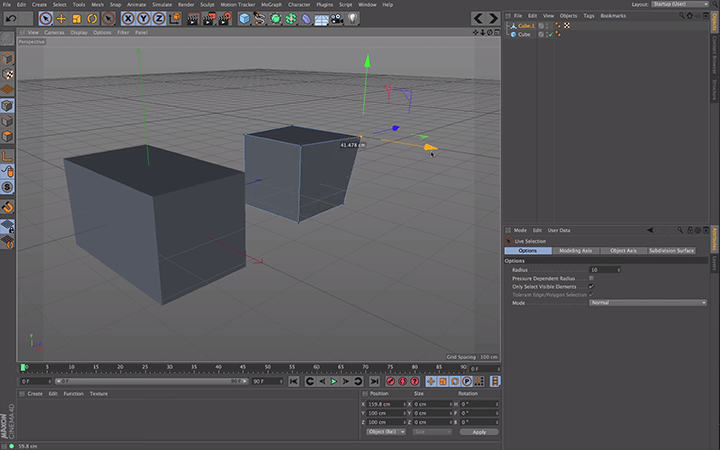
Task: Open the spline pen tool icon
Action: [x=260, y=19]
